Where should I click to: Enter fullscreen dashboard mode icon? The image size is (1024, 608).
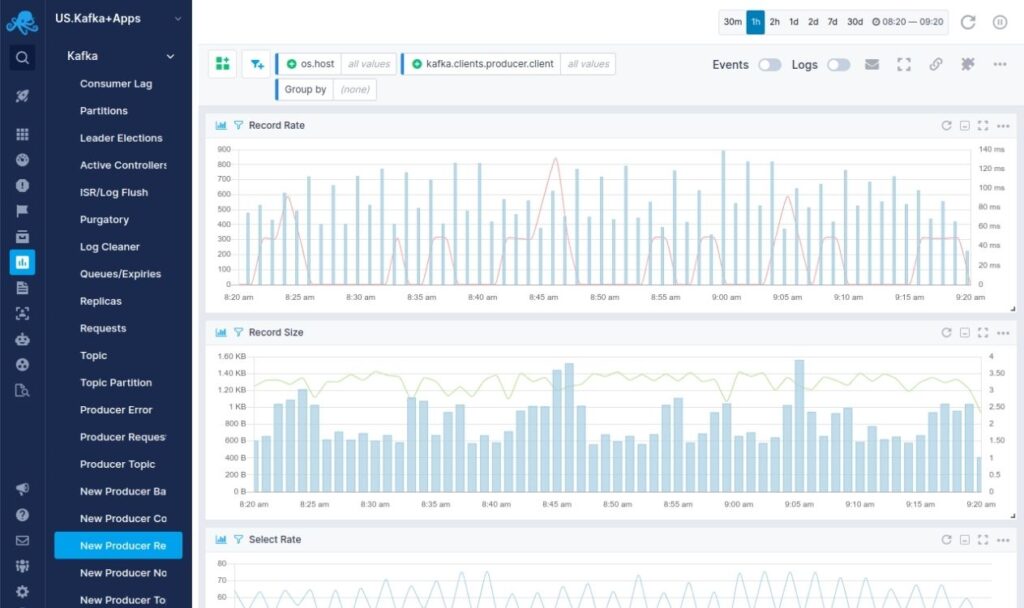coord(904,64)
